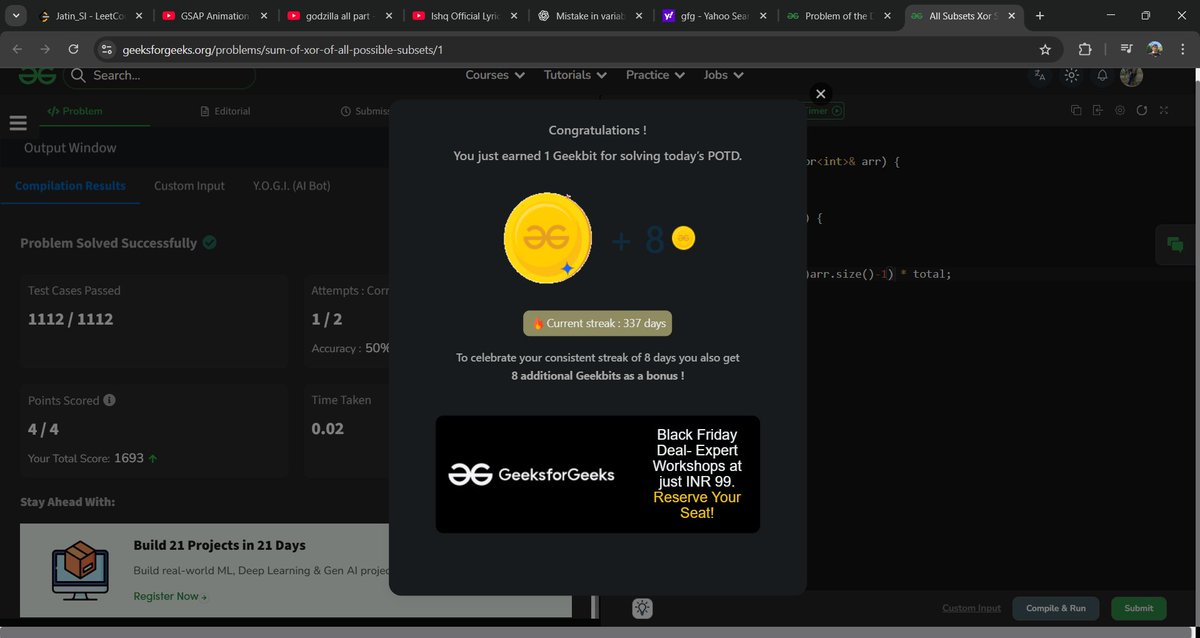This screenshot has width=1200, height=638.
Task: Open the profile avatar menu
Action: pyautogui.click(x=1131, y=75)
